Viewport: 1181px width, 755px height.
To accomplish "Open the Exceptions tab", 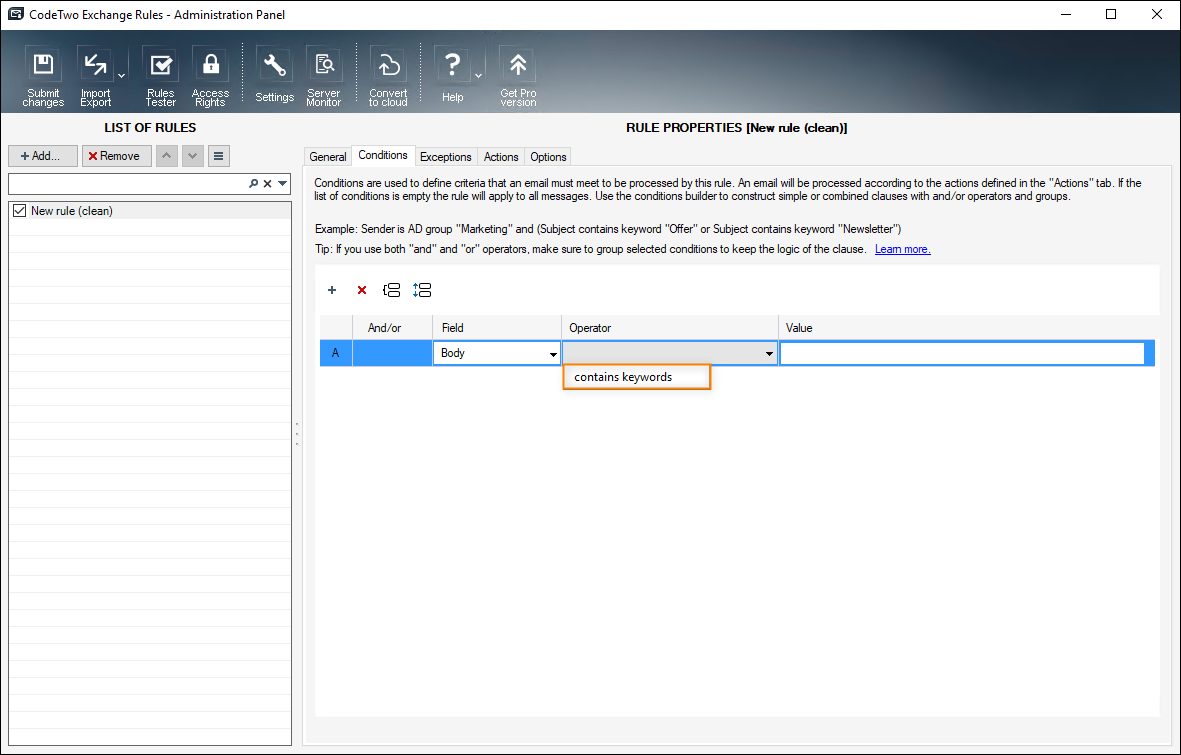I will pos(445,157).
